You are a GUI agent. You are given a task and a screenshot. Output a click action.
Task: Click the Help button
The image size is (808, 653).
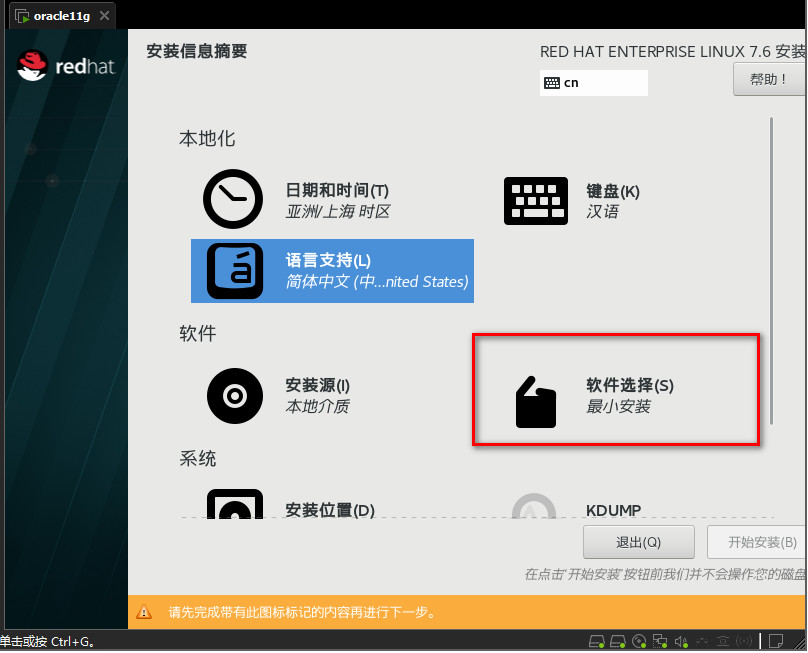pos(769,79)
